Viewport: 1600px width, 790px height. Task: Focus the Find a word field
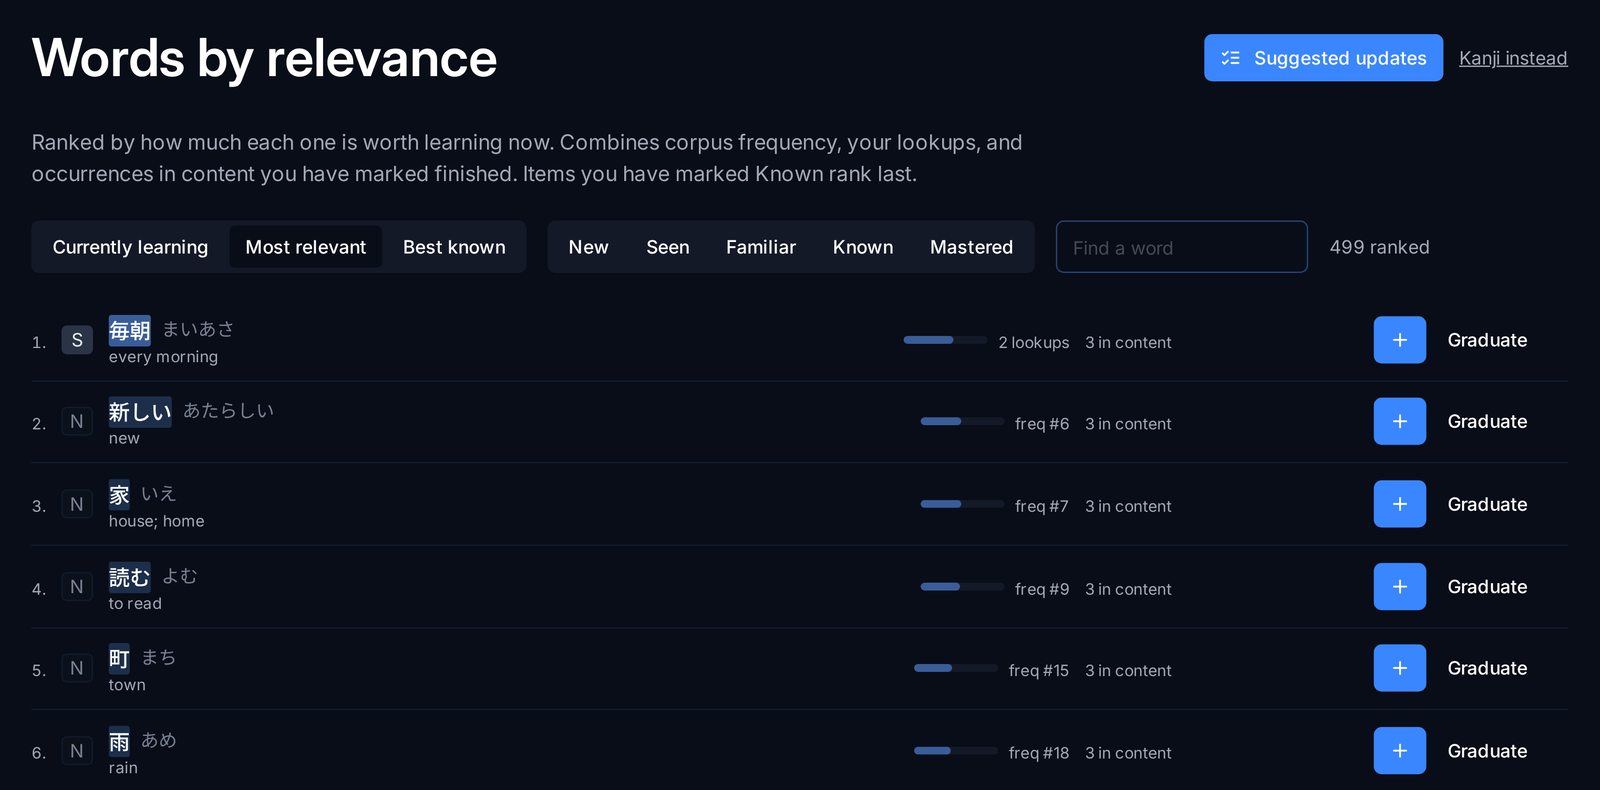1181,247
